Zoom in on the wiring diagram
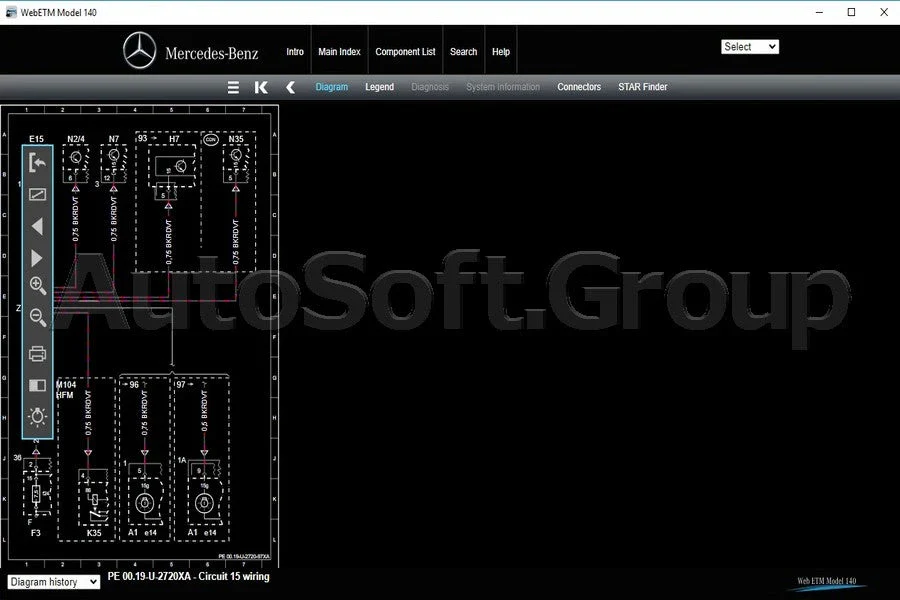900x600 pixels. click(x=37, y=286)
